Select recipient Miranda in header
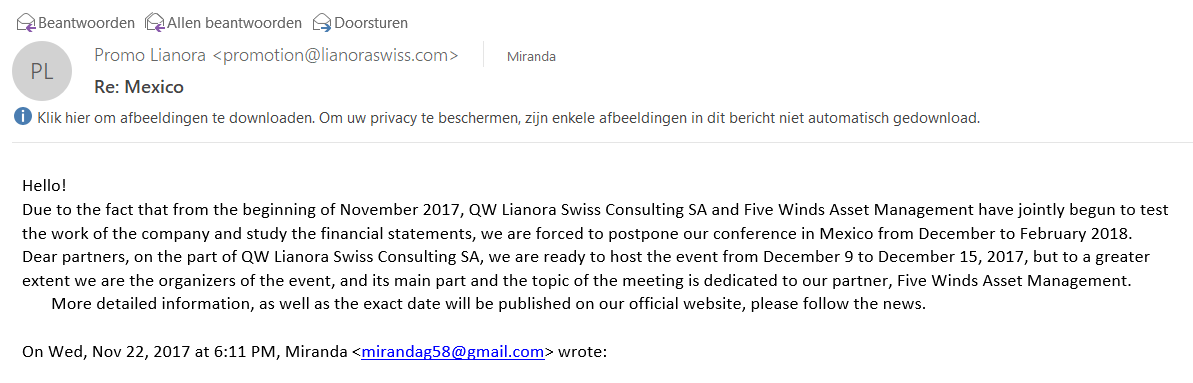Viewport: 1193px width, 383px height. [531, 56]
